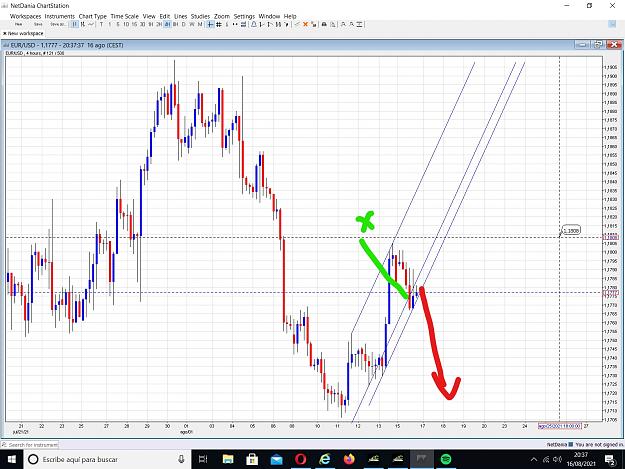Image resolution: width=625 pixels, height=469 pixels.
Task: Switch to weekly W time scale
Action: tap(192, 24)
